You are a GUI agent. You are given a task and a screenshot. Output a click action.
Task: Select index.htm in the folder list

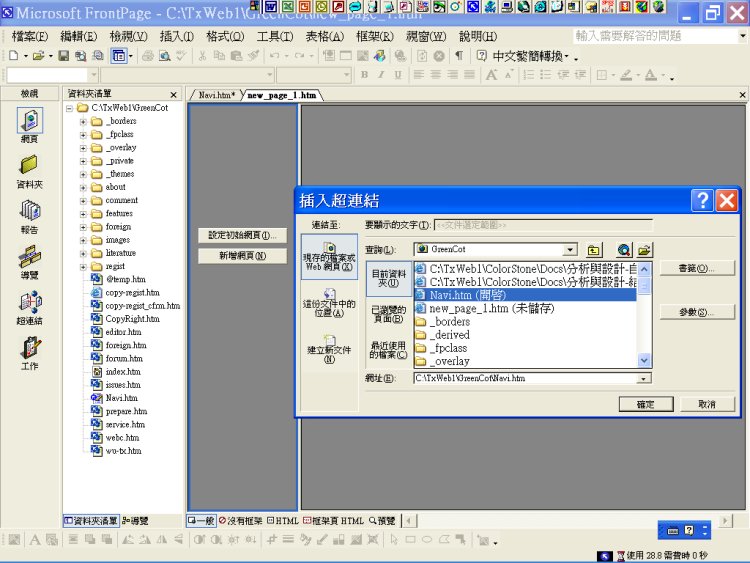(x=123, y=371)
